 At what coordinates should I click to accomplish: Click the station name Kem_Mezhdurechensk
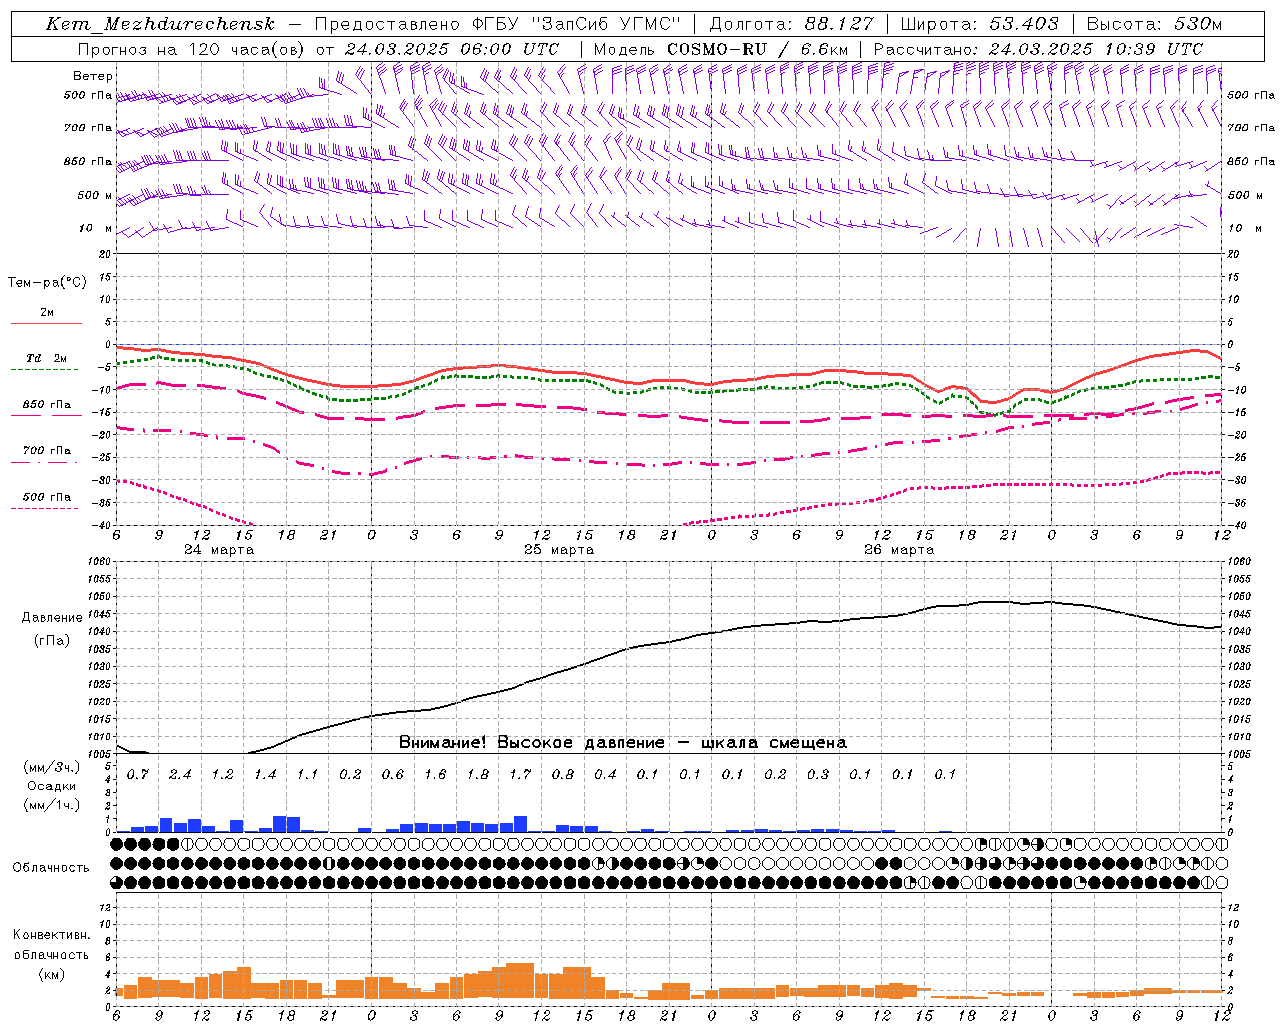pos(160,24)
